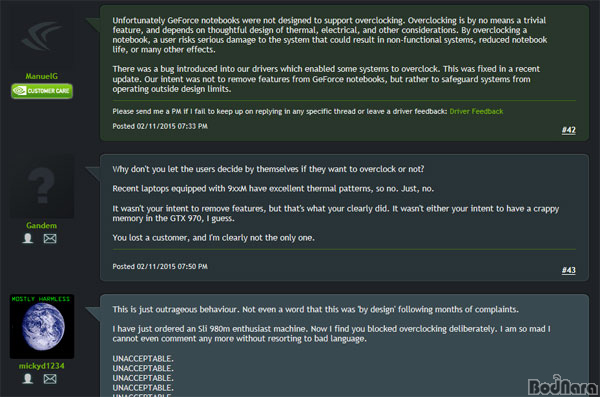
Task: Click Gandem's reply text "You lost a customer"
Action: click(214, 238)
